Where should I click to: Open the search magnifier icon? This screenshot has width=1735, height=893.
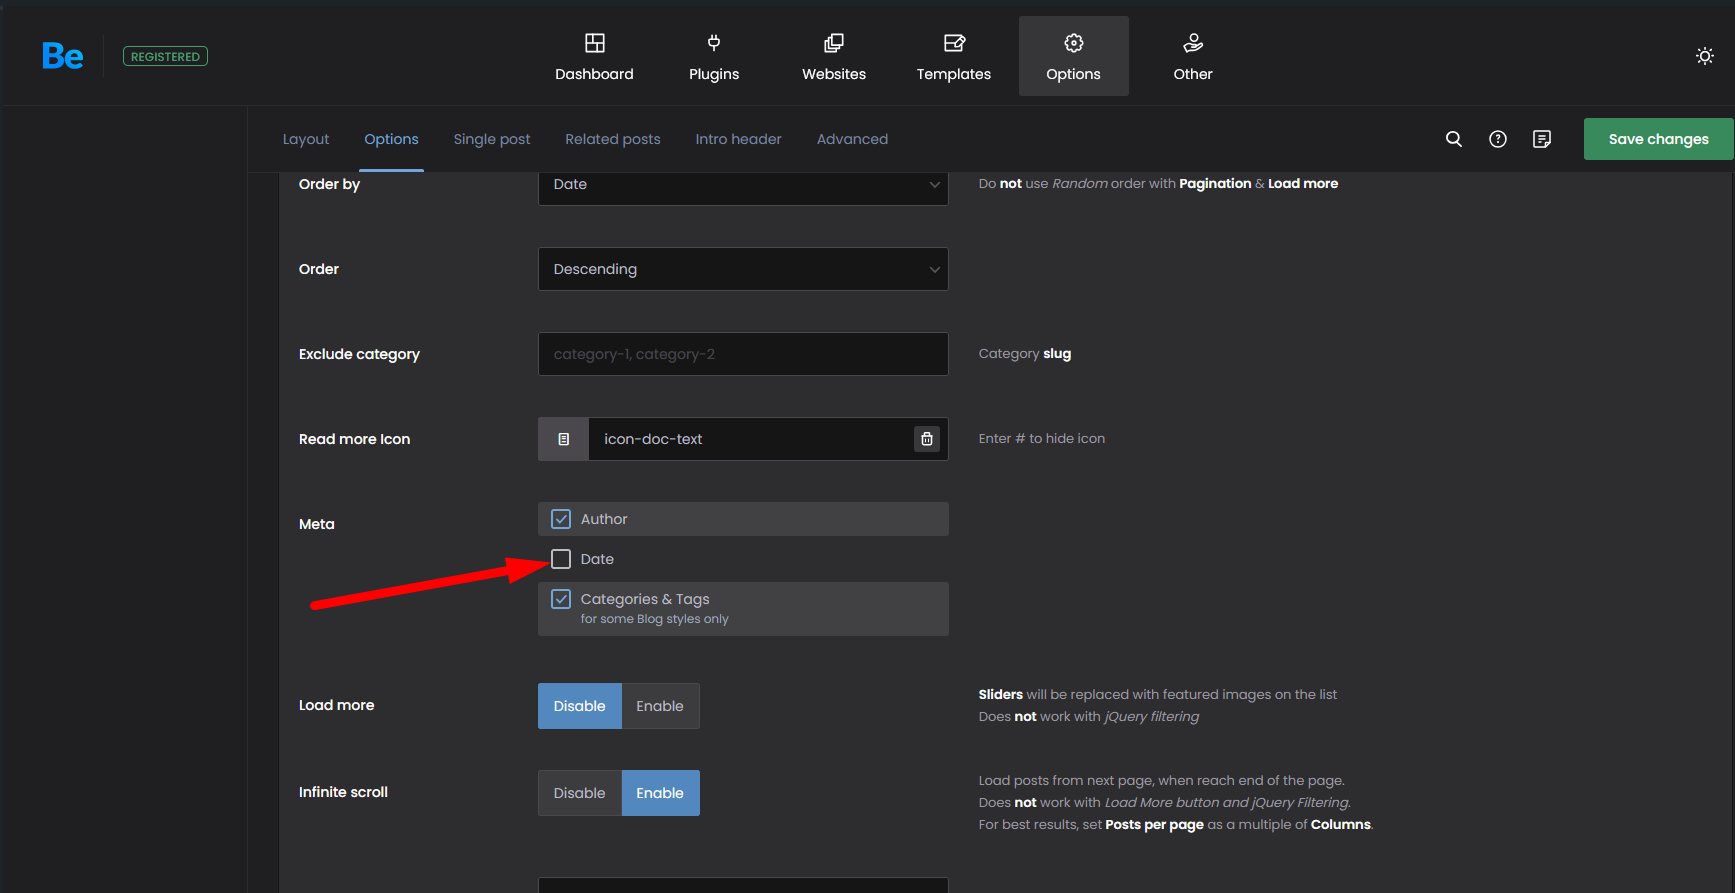pyautogui.click(x=1453, y=139)
